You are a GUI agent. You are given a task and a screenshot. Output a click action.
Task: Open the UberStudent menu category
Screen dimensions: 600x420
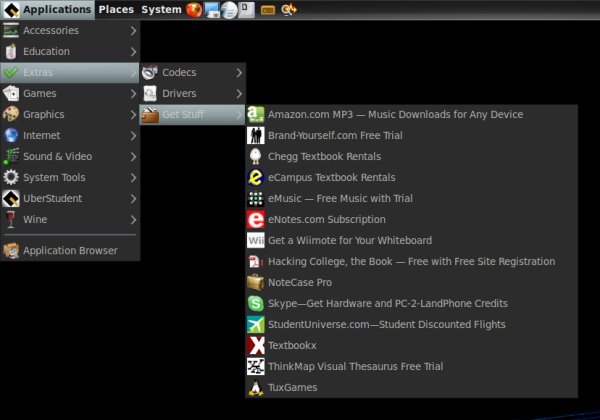[x=53, y=199]
